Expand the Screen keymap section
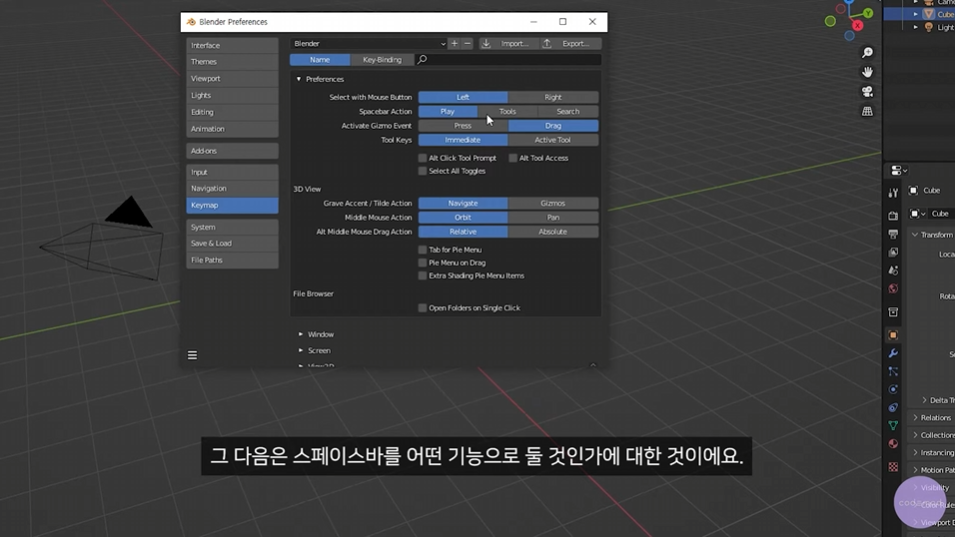The width and height of the screenshot is (955, 537). click(x=300, y=351)
